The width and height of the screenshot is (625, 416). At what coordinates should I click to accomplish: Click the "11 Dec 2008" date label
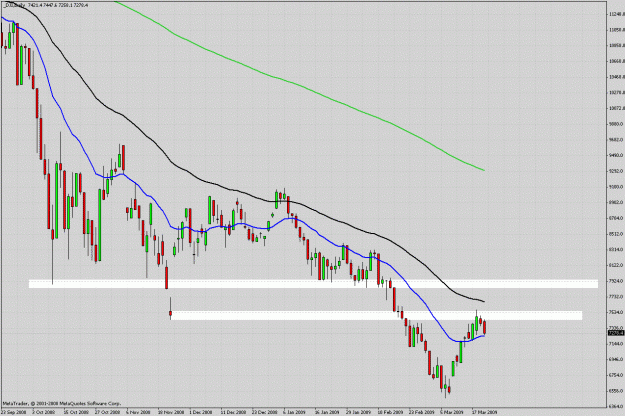click(x=234, y=412)
